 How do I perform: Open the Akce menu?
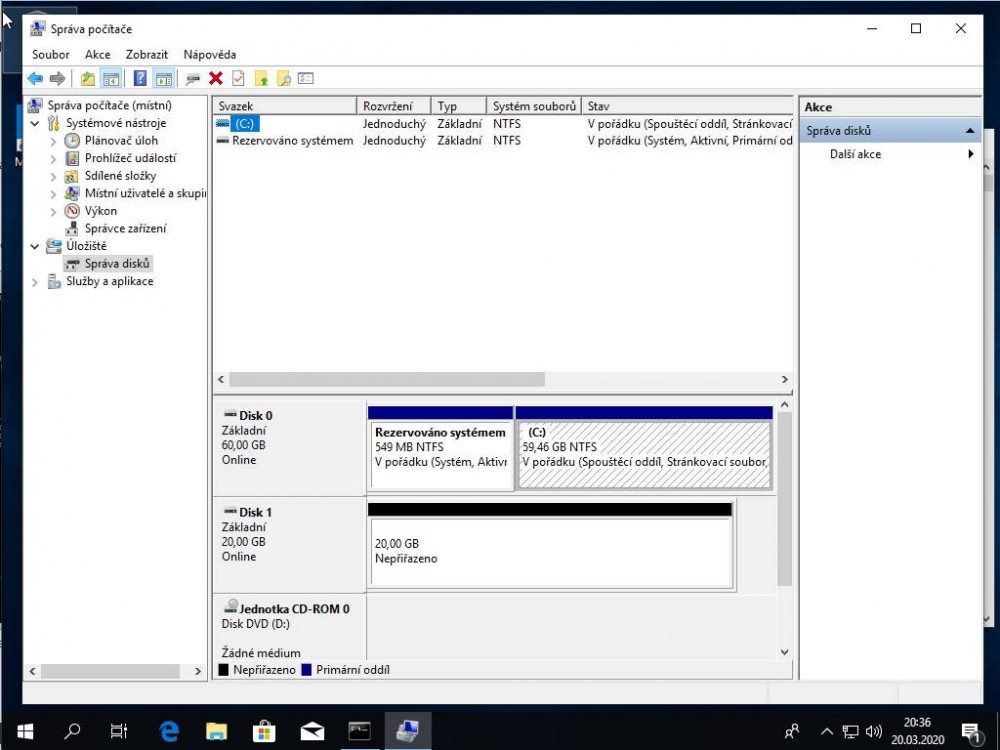[x=98, y=54]
